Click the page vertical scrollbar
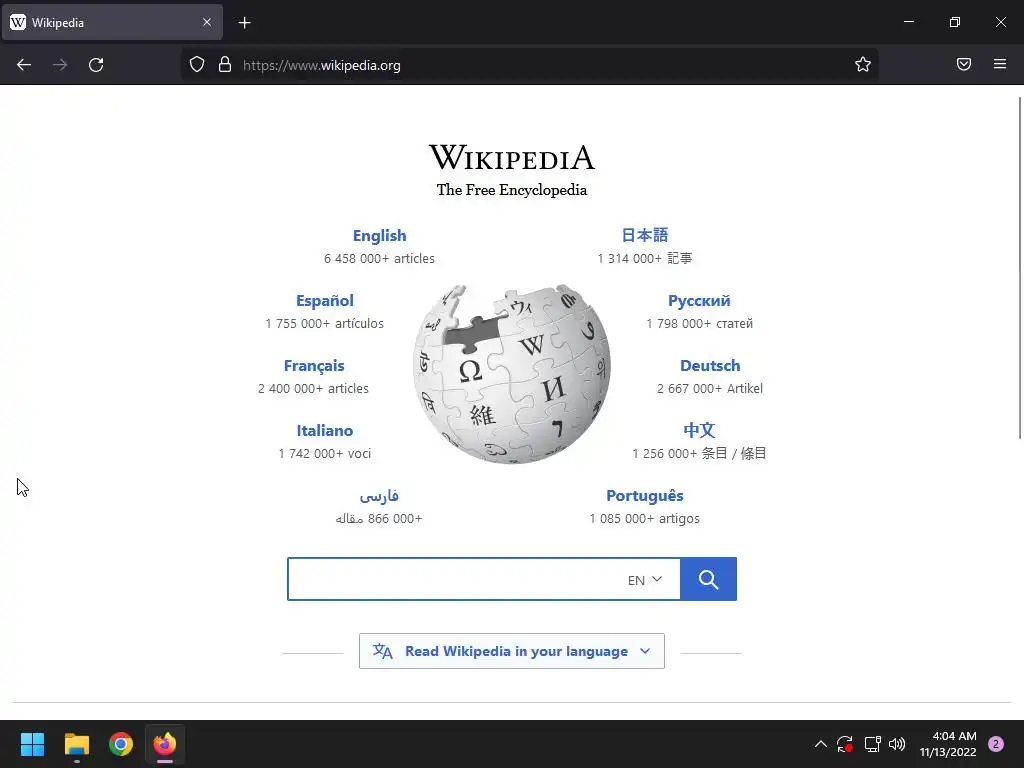Viewport: 1024px width, 768px height. (1020, 268)
